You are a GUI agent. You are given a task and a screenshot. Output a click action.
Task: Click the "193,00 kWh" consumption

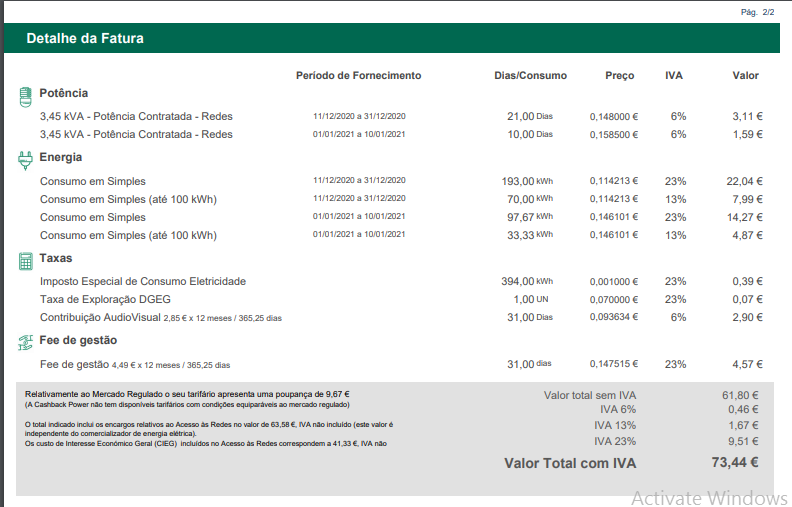click(x=527, y=181)
